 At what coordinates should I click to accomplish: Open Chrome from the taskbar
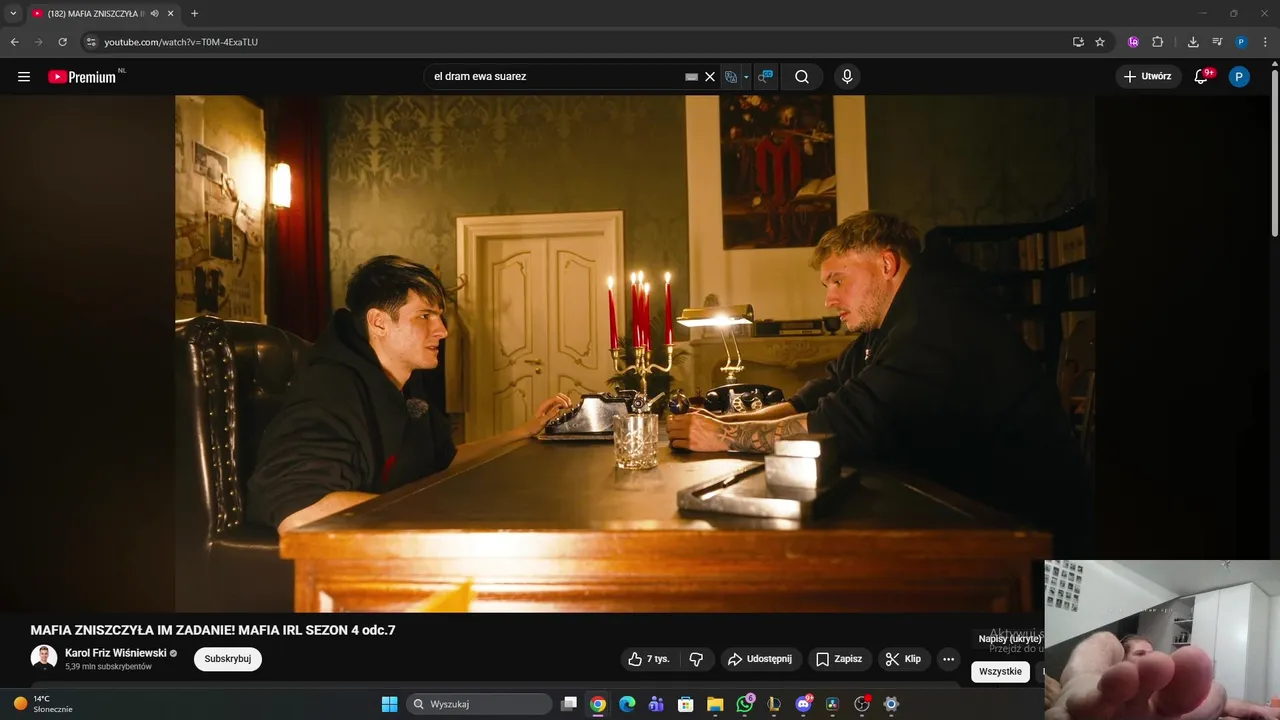point(598,704)
